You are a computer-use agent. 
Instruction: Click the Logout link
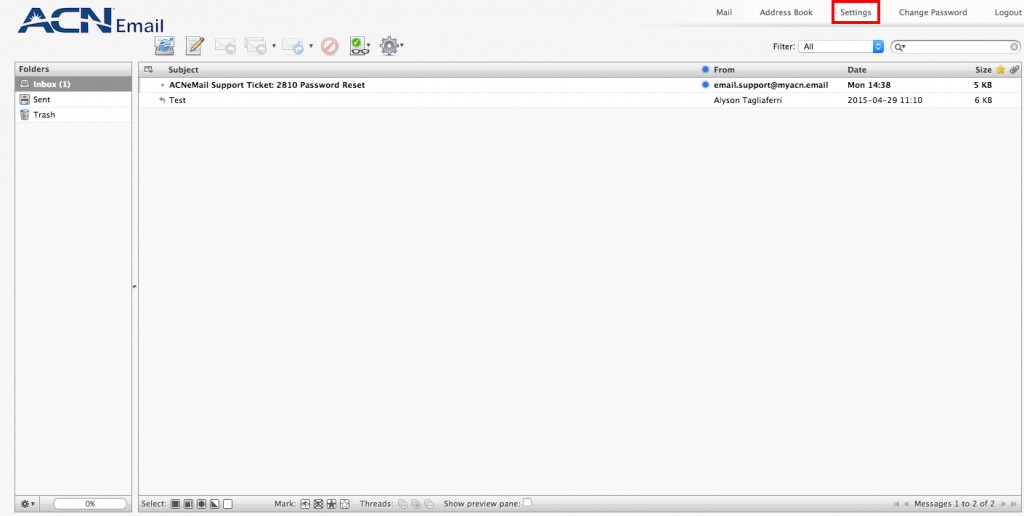pyautogui.click(x=1007, y=13)
